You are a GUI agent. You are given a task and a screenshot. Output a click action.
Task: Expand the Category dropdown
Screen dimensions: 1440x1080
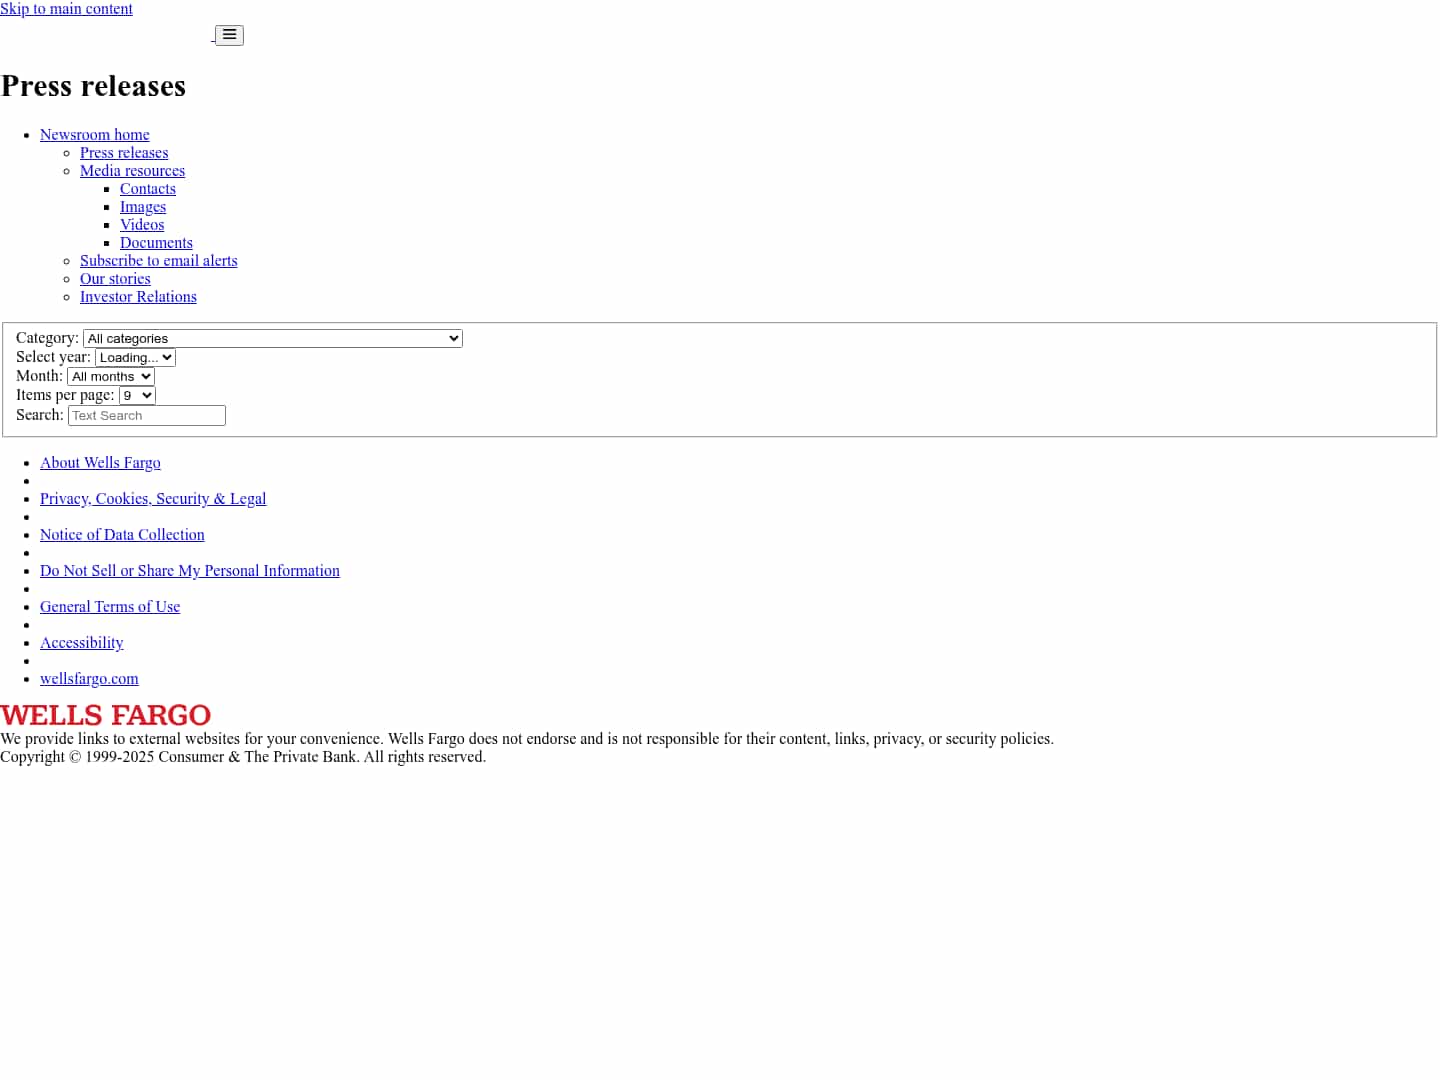(273, 339)
